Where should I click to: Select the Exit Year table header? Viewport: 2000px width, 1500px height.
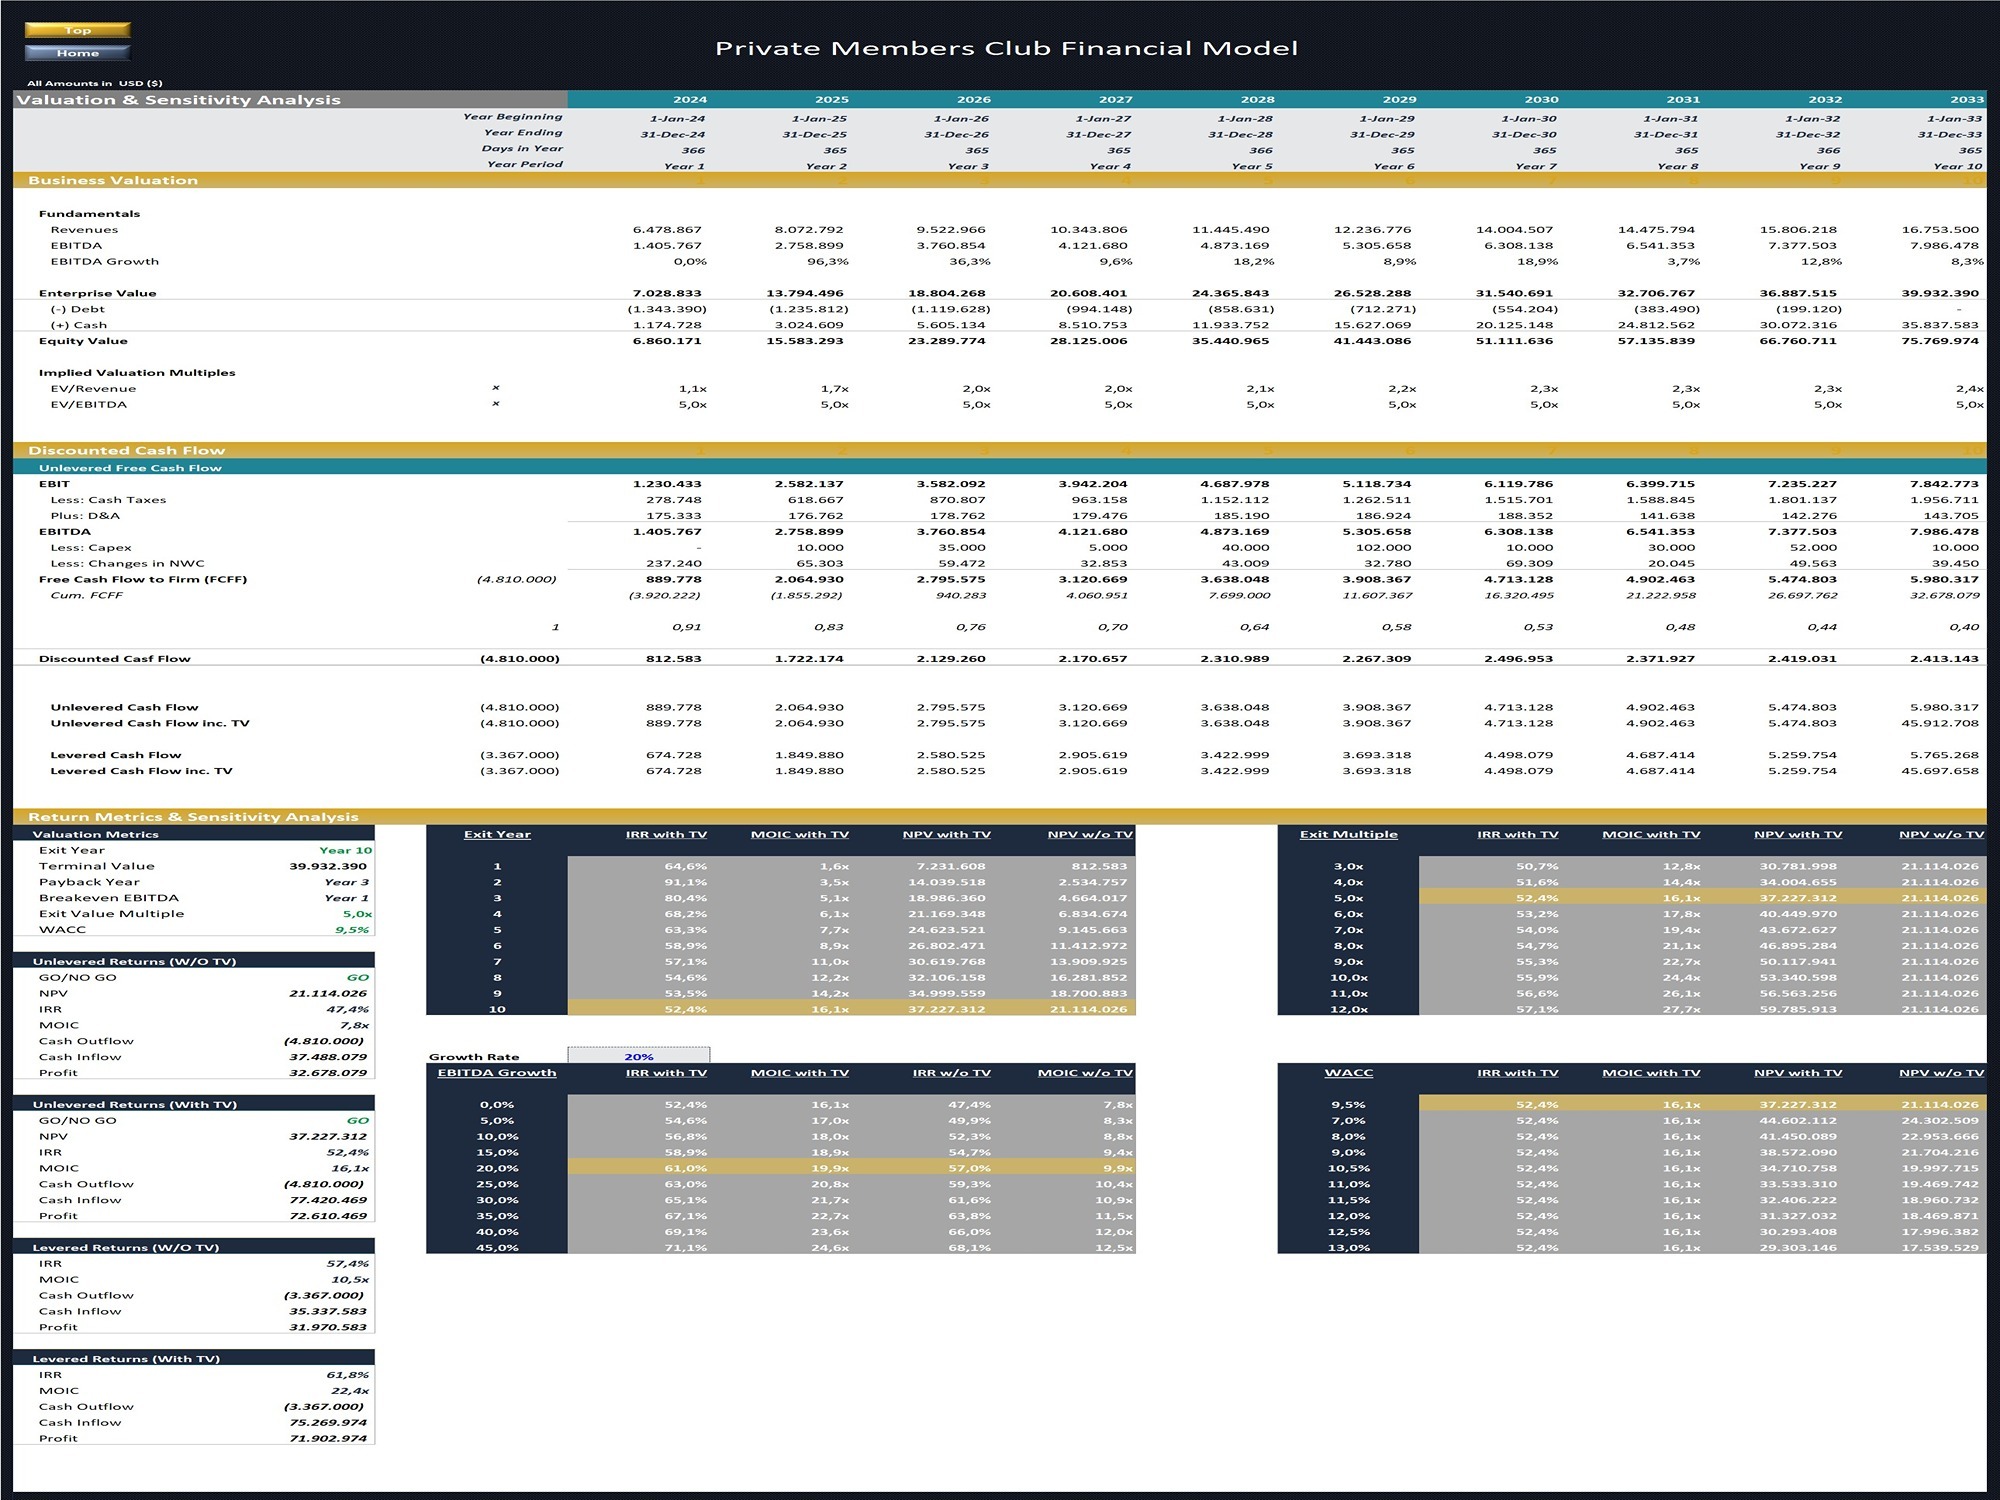point(497,834)
